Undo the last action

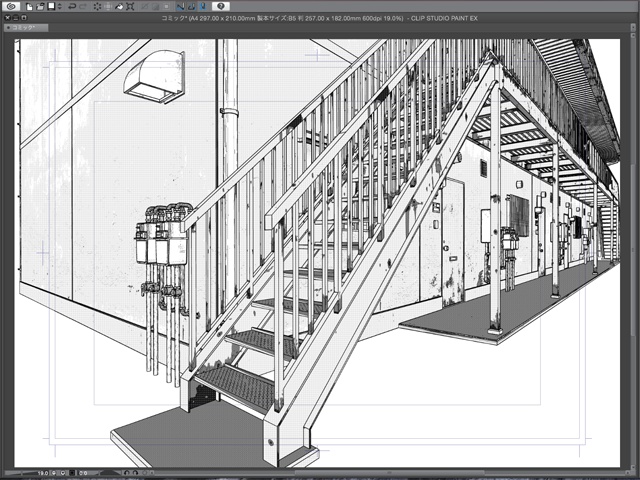point(72,7)
